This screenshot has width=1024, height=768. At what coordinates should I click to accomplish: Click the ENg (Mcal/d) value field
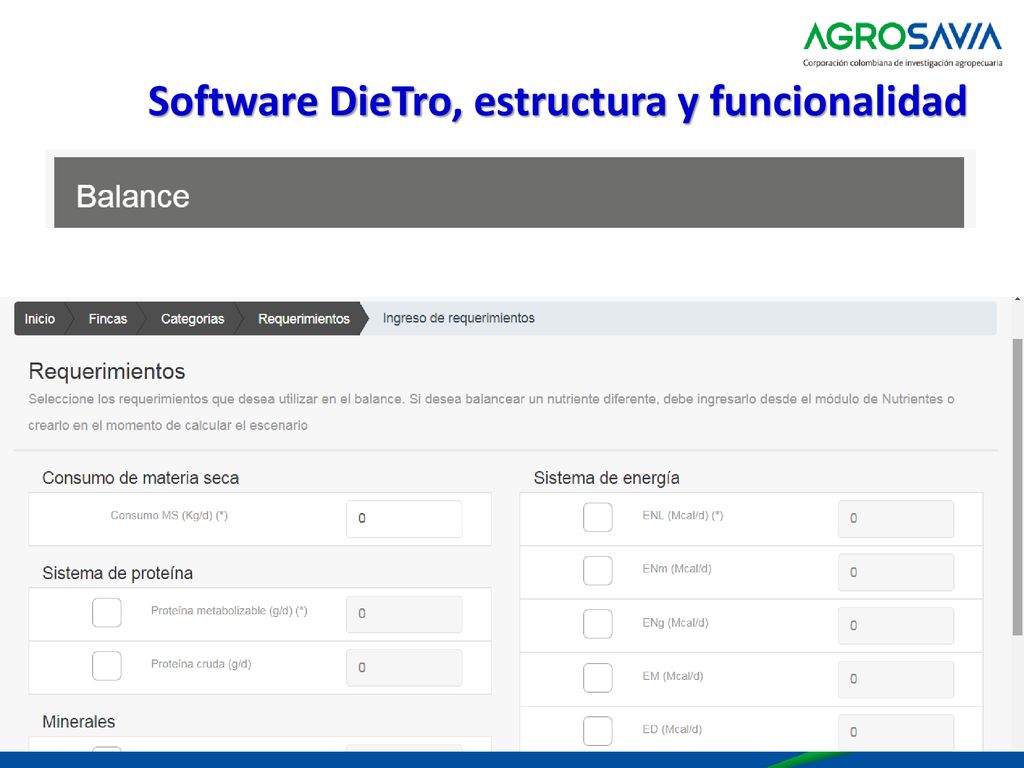point(896,626)
